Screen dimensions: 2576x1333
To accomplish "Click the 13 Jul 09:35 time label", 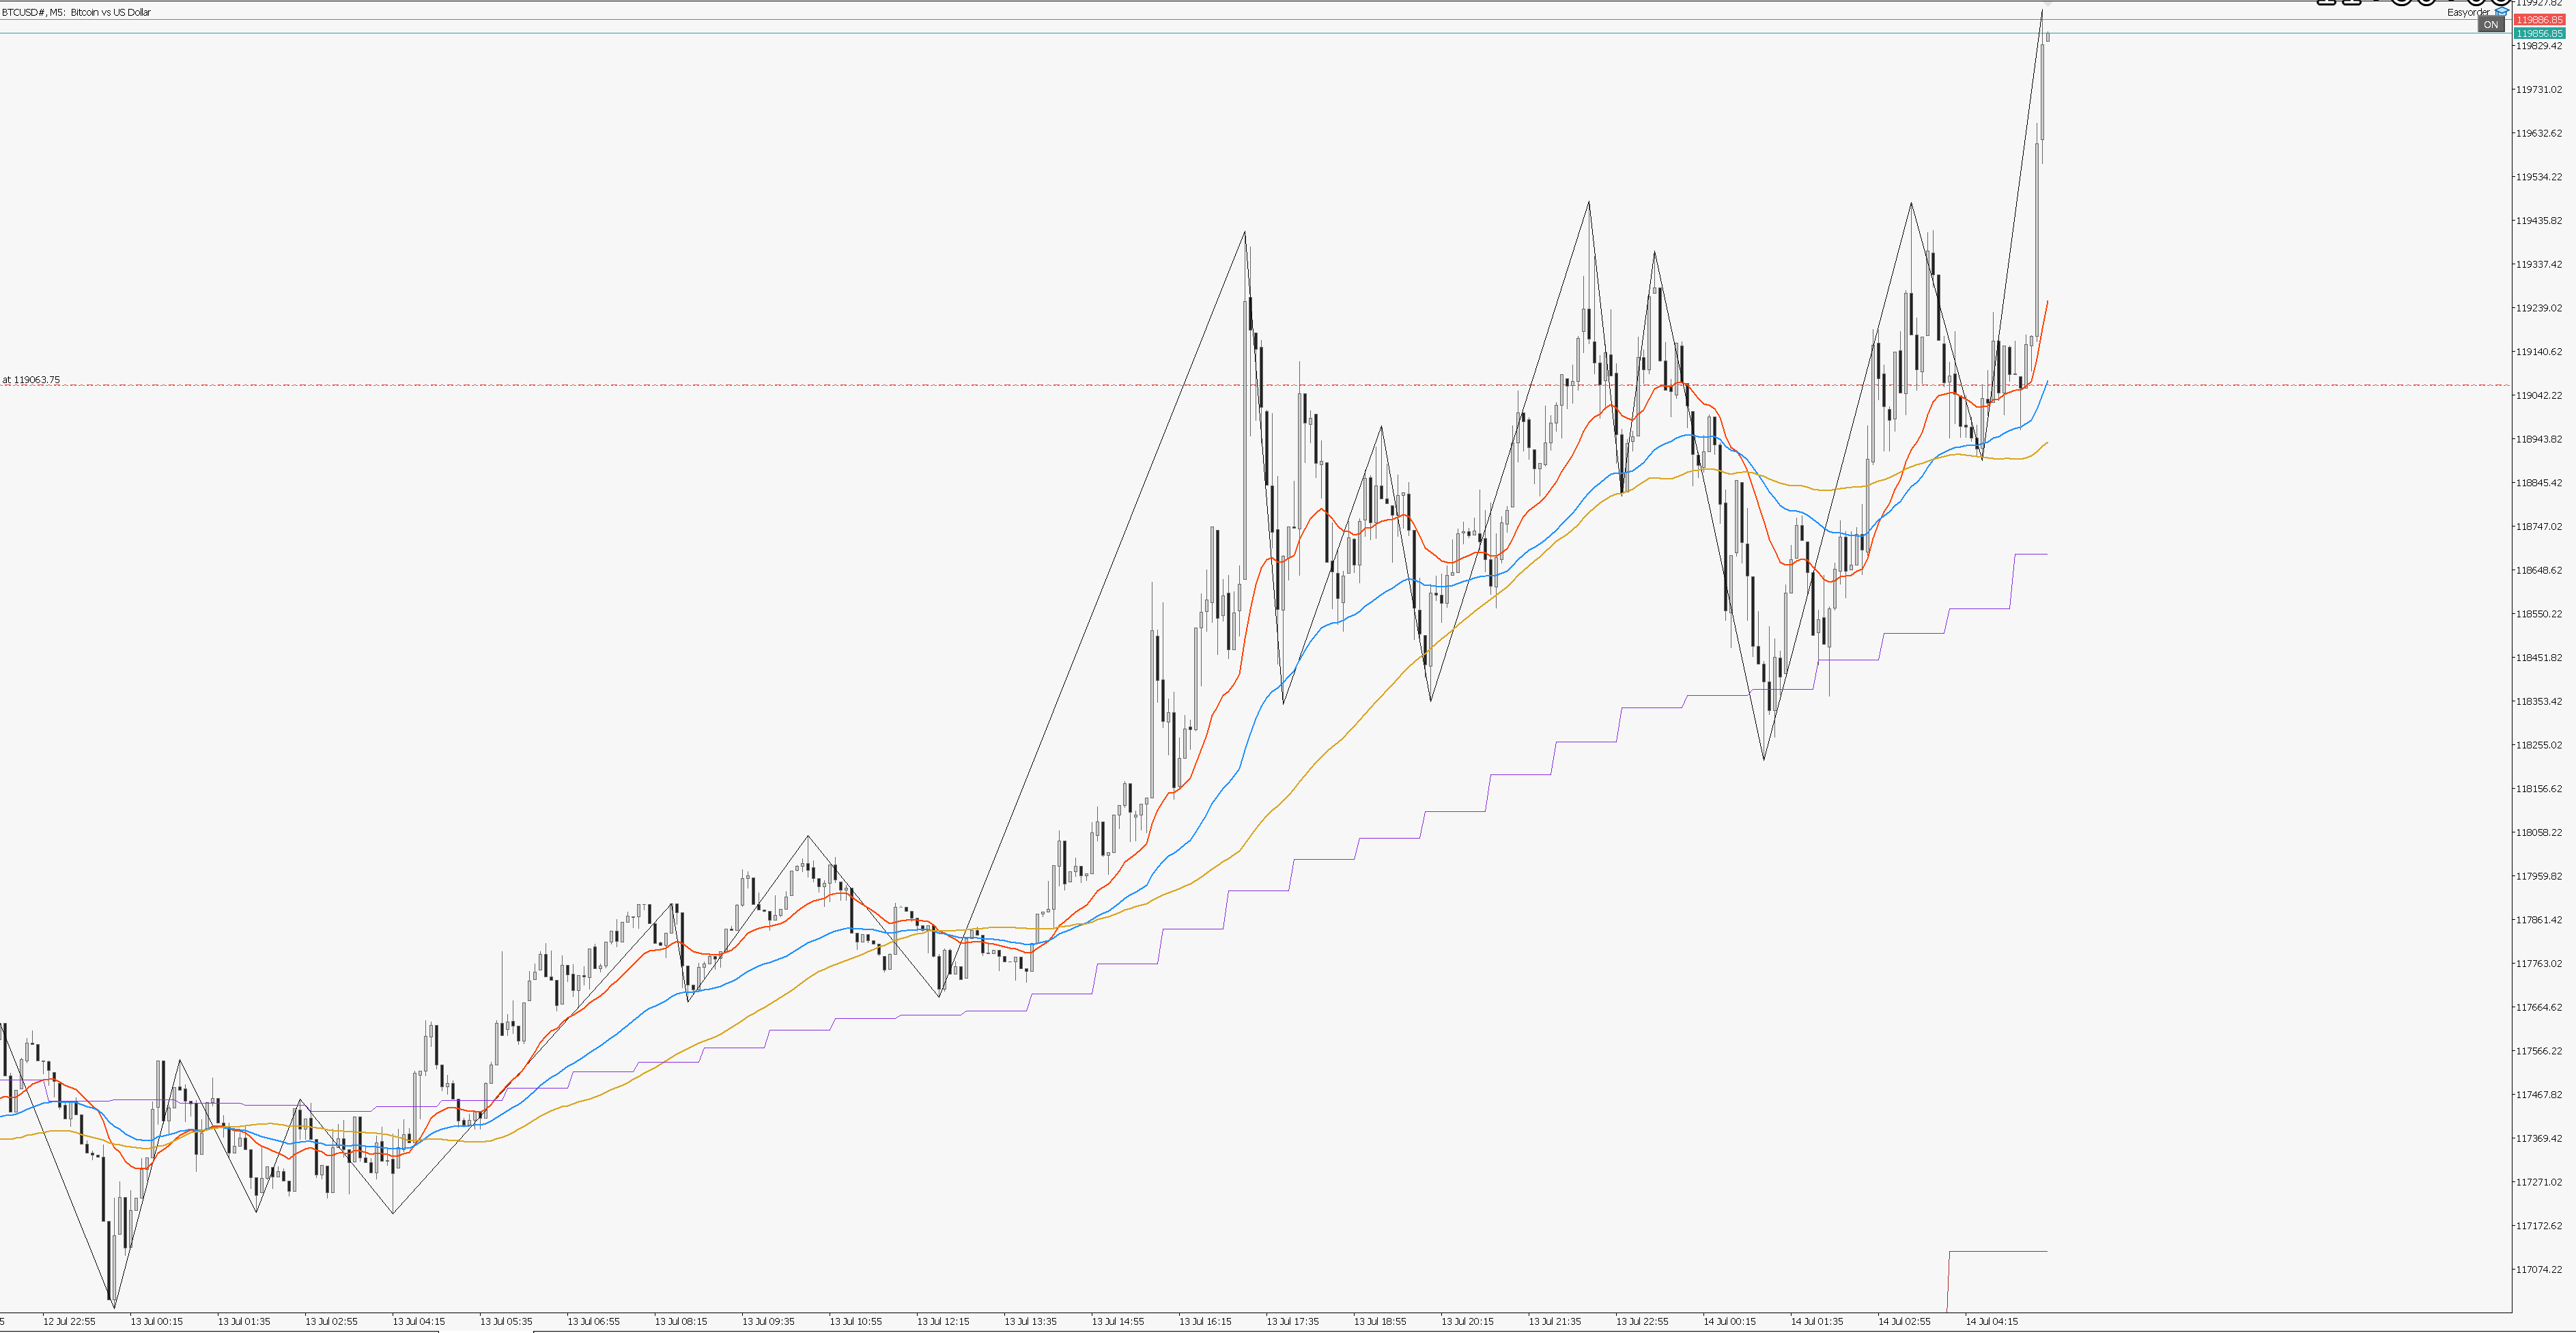I will (768, 1322).
